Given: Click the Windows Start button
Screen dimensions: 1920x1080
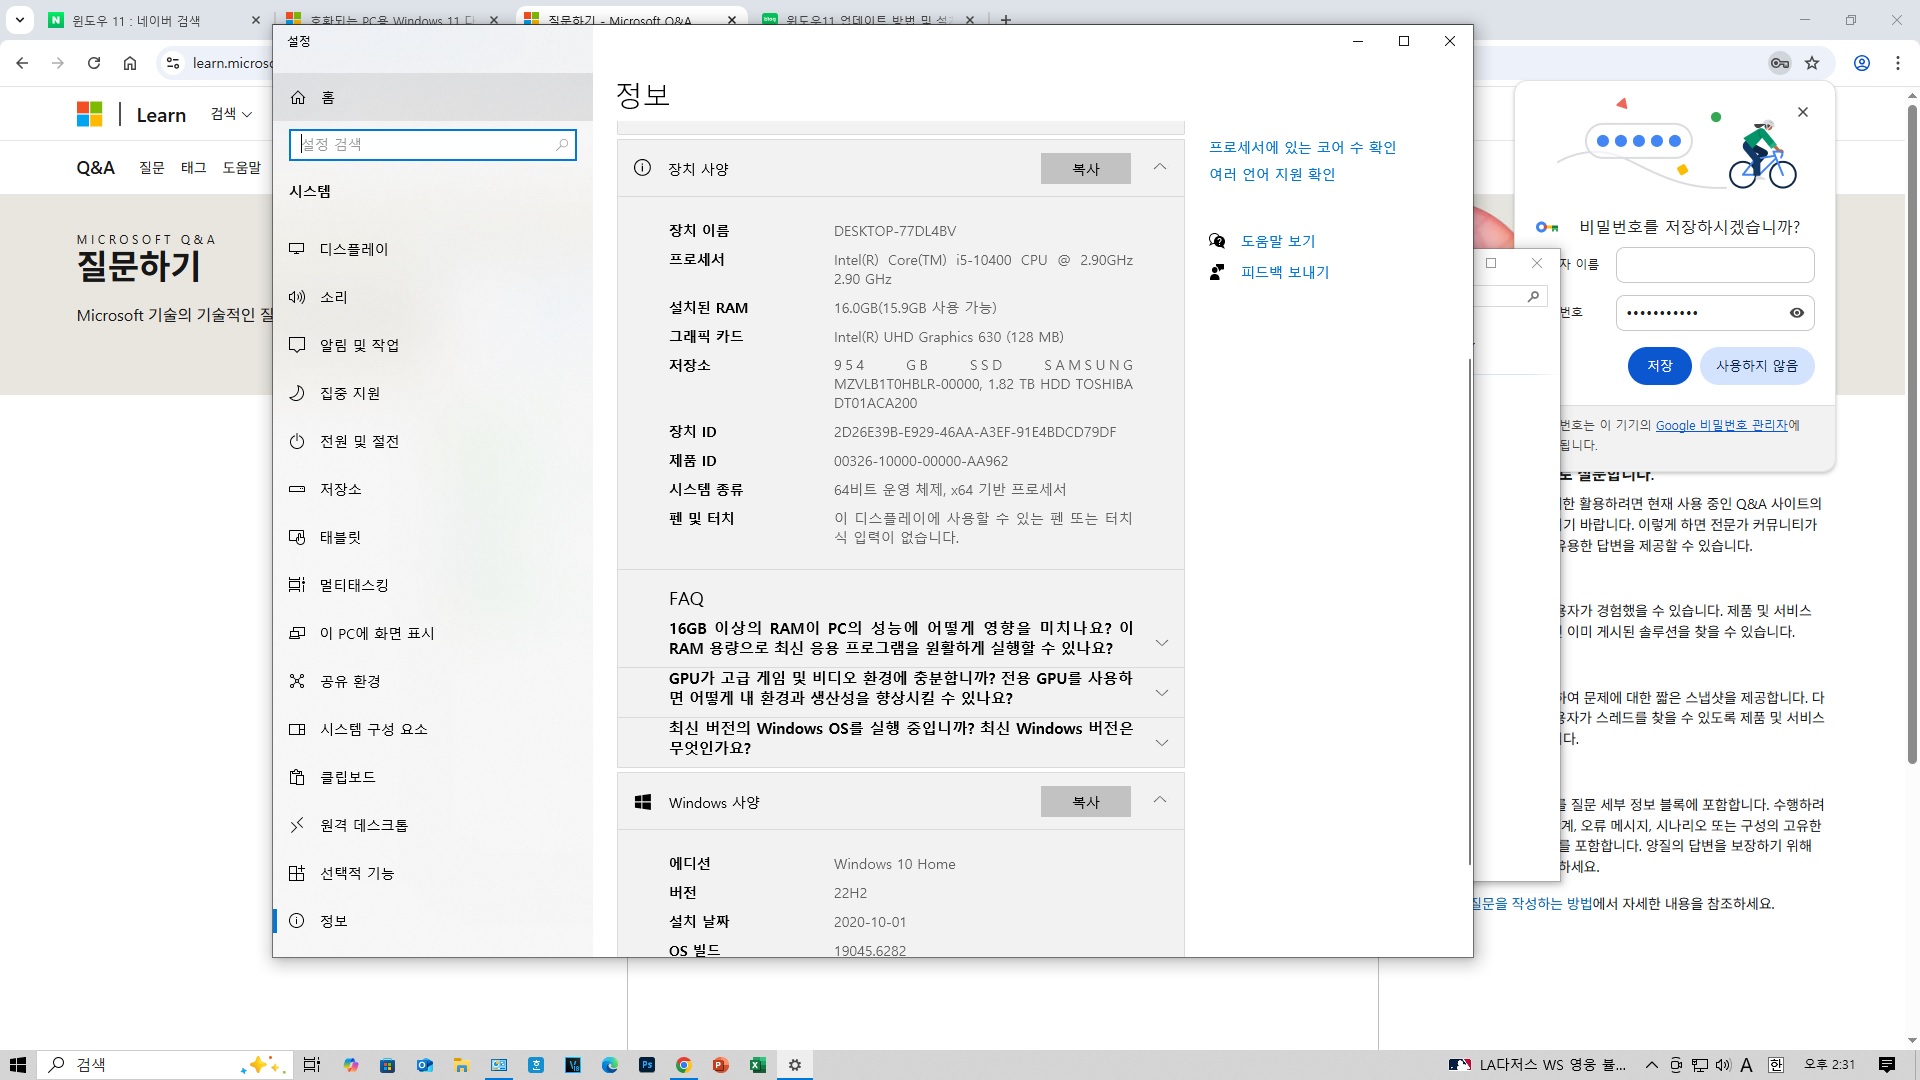Looking at the screenshot, I should point(18,1065).
